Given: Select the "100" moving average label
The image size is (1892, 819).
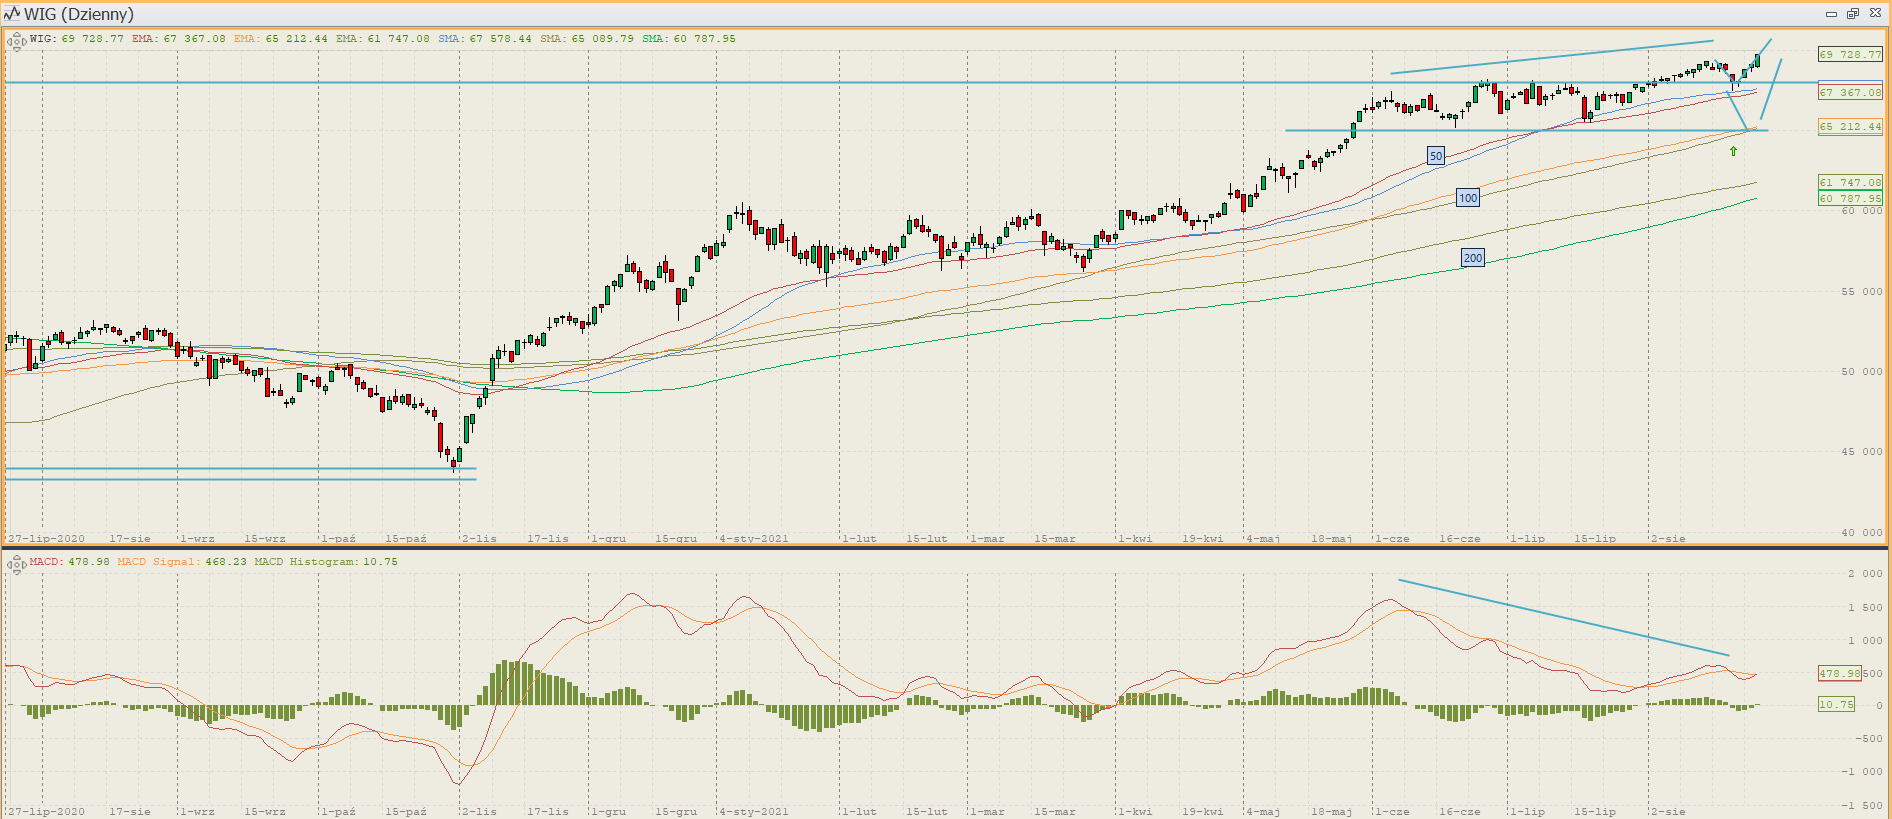Looking at the screenshot, I should tap(1467, 198).
